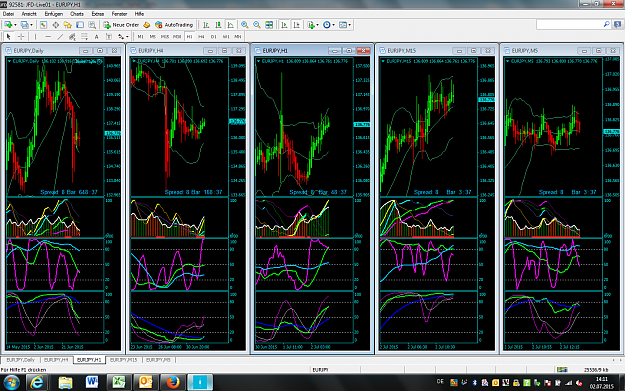This screenshot has height=391, width=625.
Task: Switch to the EURJPY,Daily bottom tab
Action: click(20, 360)
